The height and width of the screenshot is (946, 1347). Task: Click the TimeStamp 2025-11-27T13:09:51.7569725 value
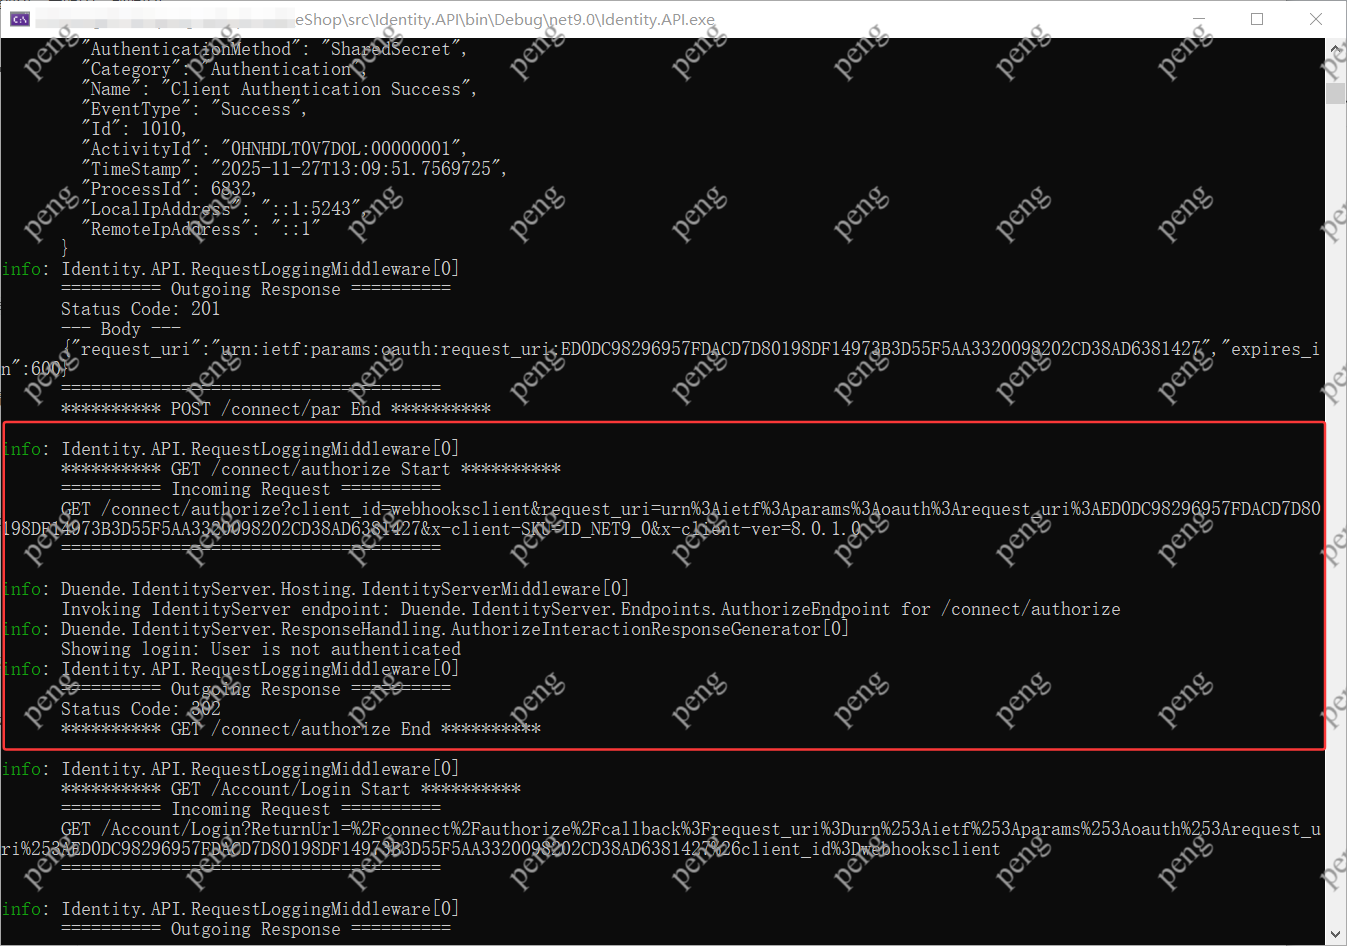pyautogui.click(x=357, y=169)
